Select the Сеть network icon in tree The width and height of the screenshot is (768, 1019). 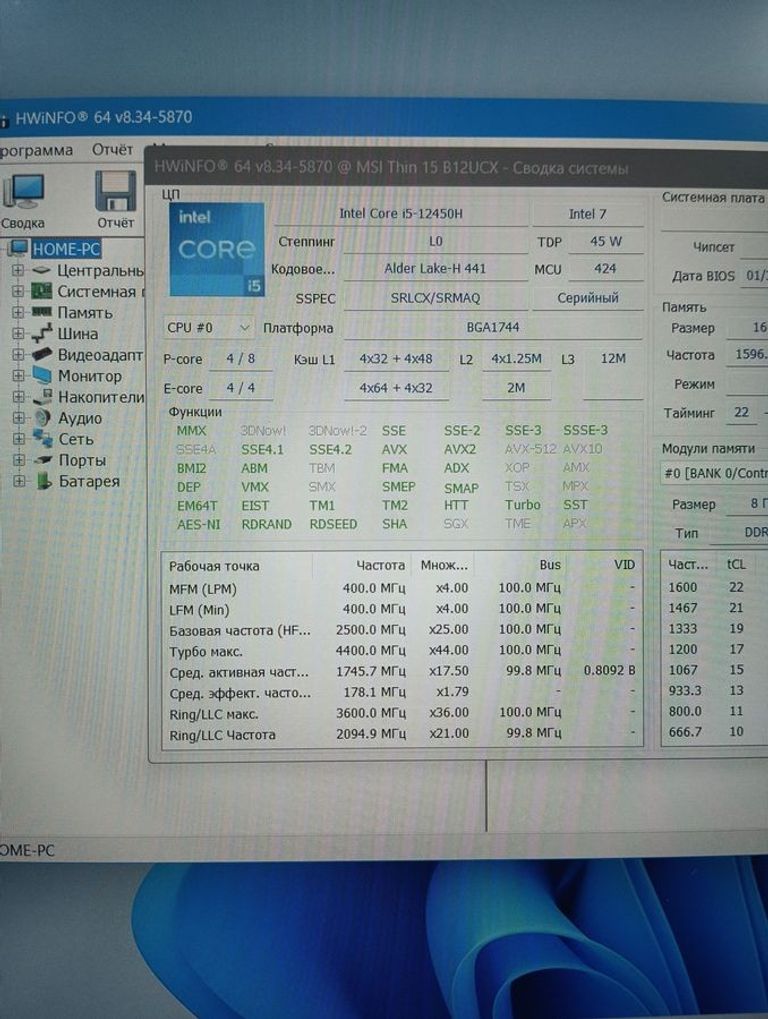pos(42,439)
